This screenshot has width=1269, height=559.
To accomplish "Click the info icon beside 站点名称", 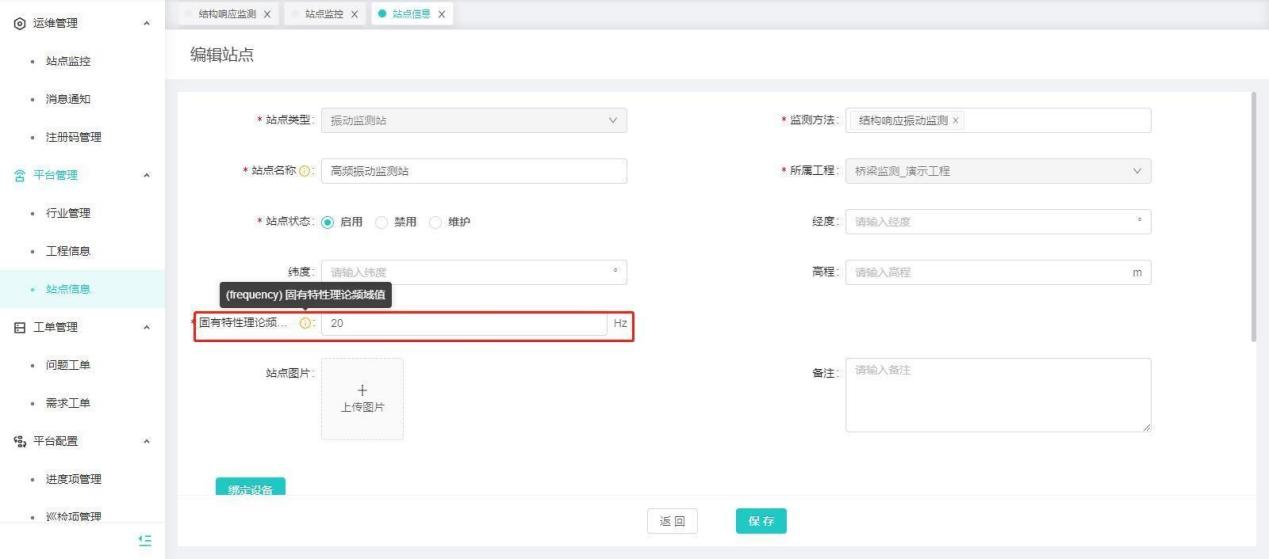I will click(306, 171).
